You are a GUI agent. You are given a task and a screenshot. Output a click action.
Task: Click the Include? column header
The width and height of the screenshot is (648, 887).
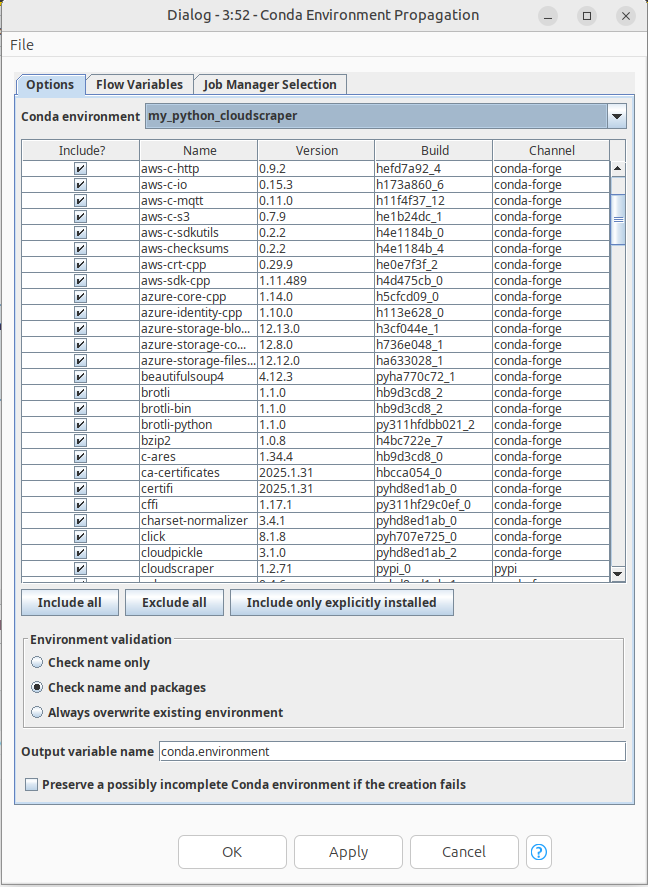click(81, 150)
